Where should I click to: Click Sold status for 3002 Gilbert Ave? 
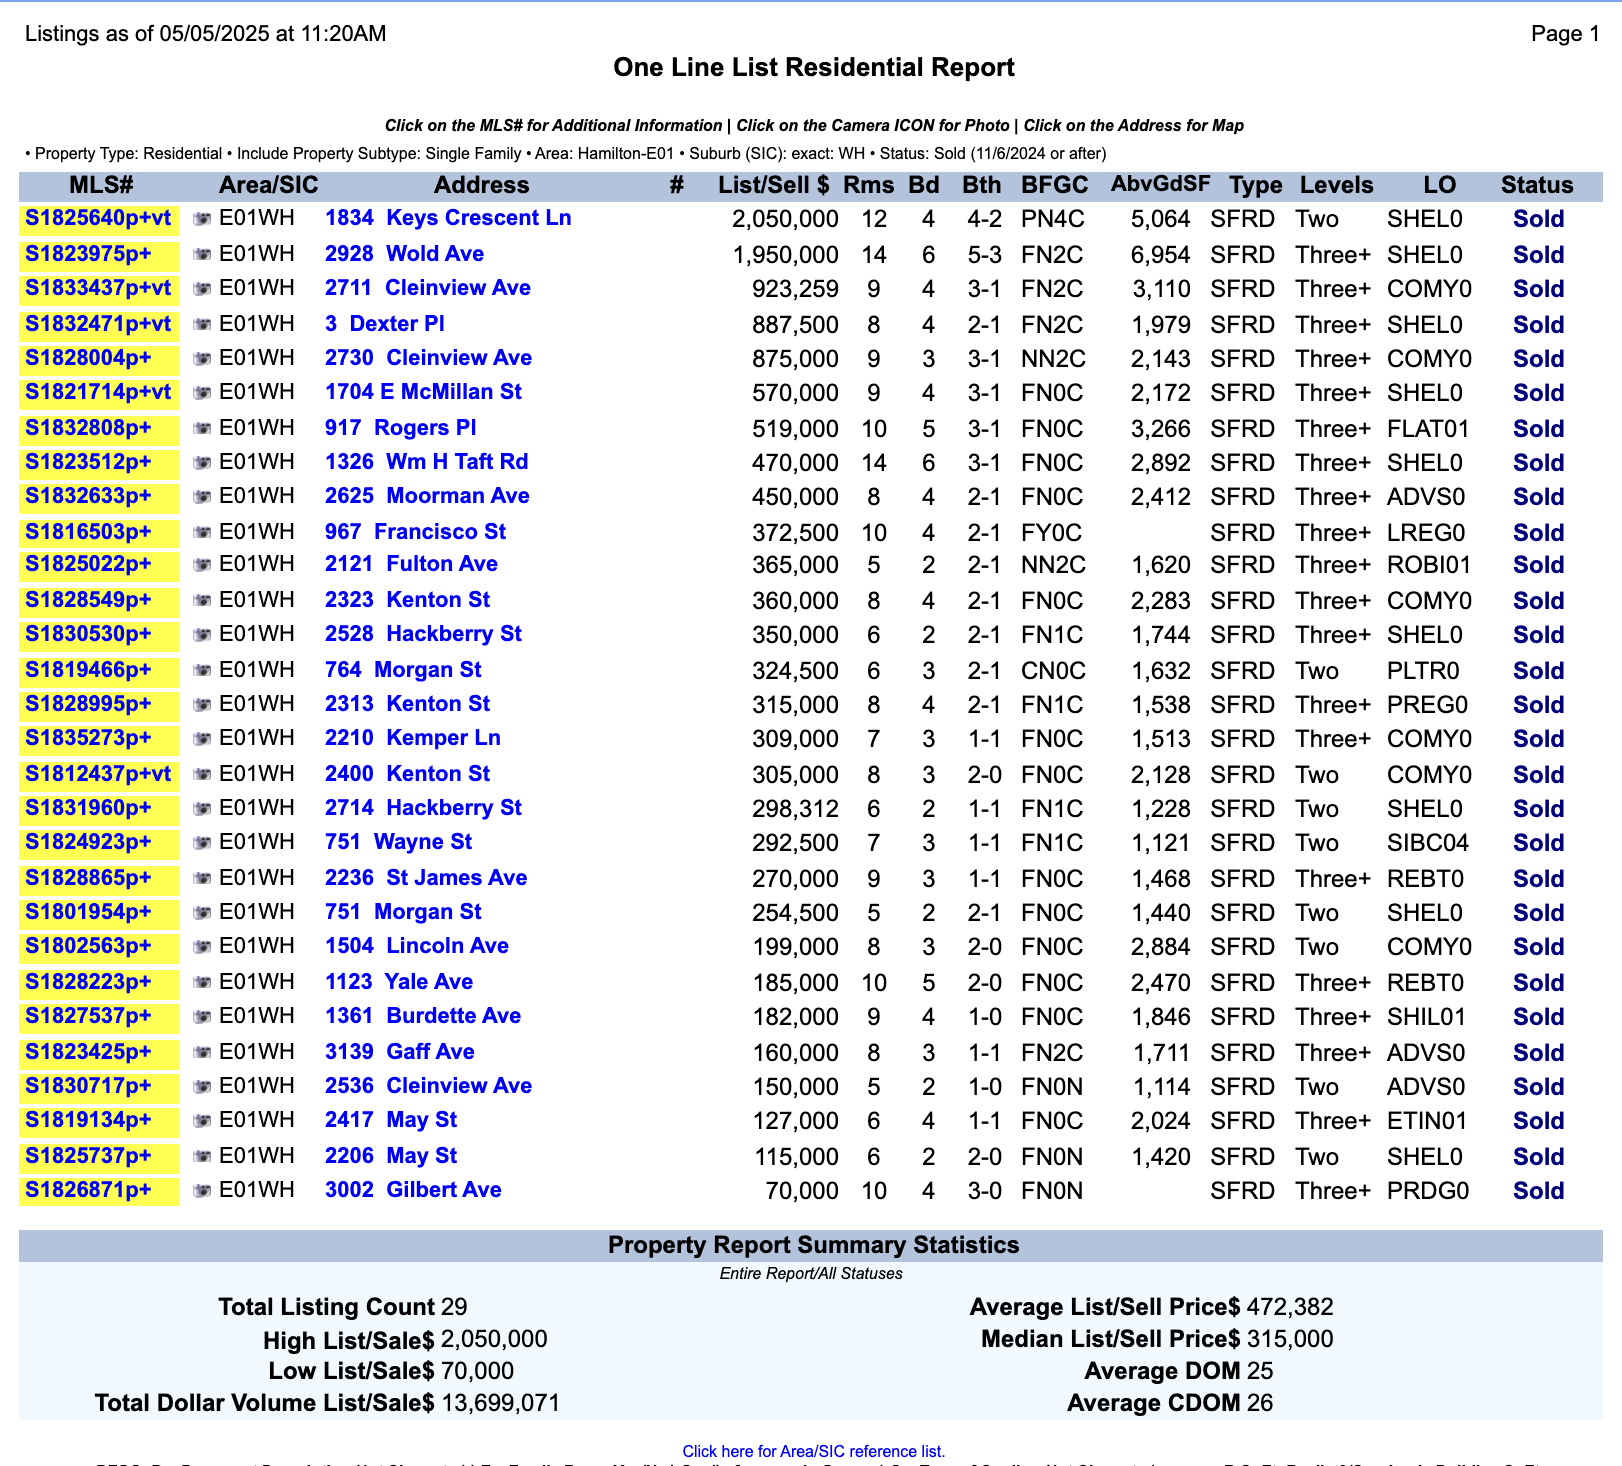(1538, 1191)
